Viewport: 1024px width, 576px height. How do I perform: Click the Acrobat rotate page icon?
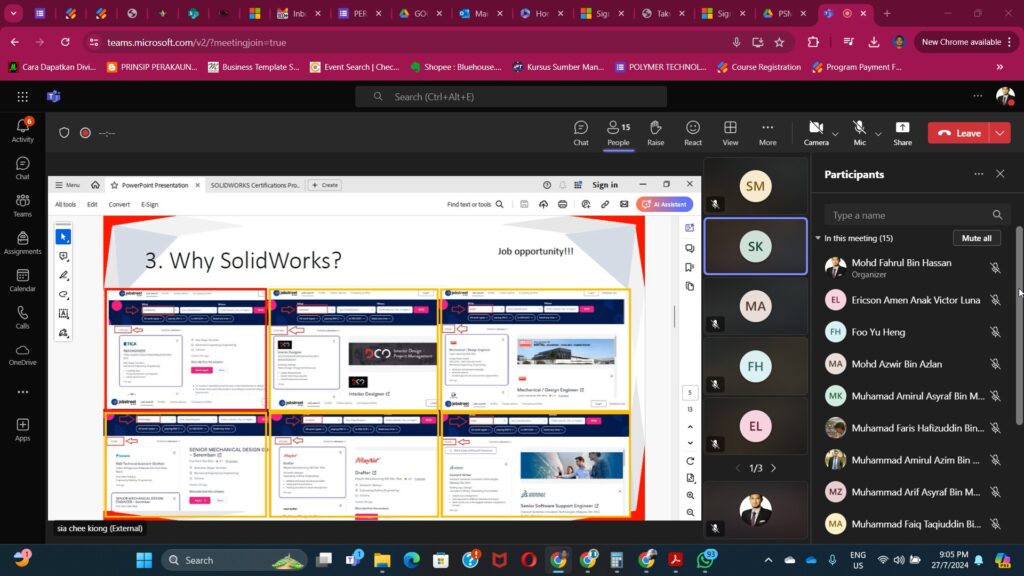pyautogui.click(x=690, y=461)
